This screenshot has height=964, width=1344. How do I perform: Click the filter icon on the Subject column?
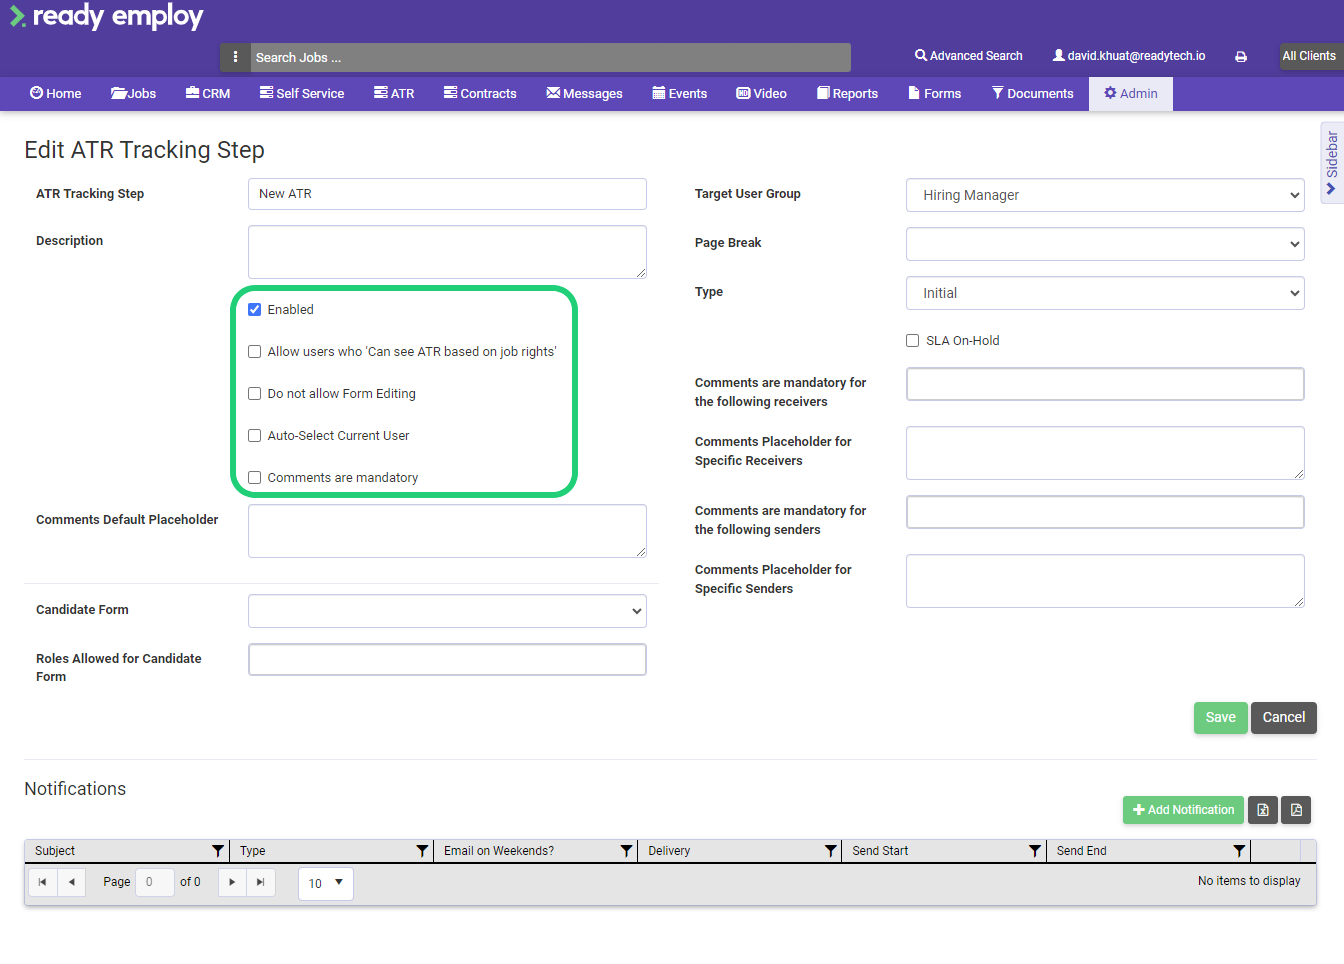click(x=219, y=850)
